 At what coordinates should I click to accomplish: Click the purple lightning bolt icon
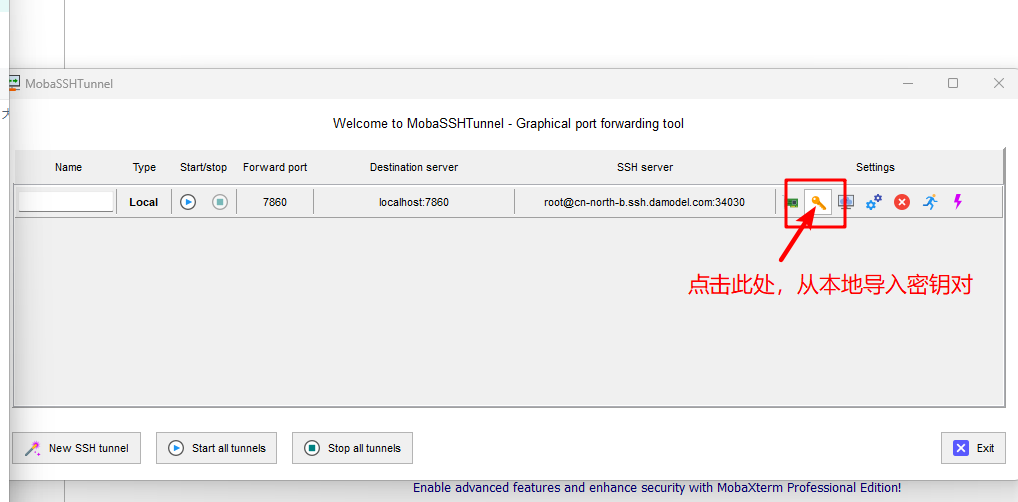pos(958,202)
